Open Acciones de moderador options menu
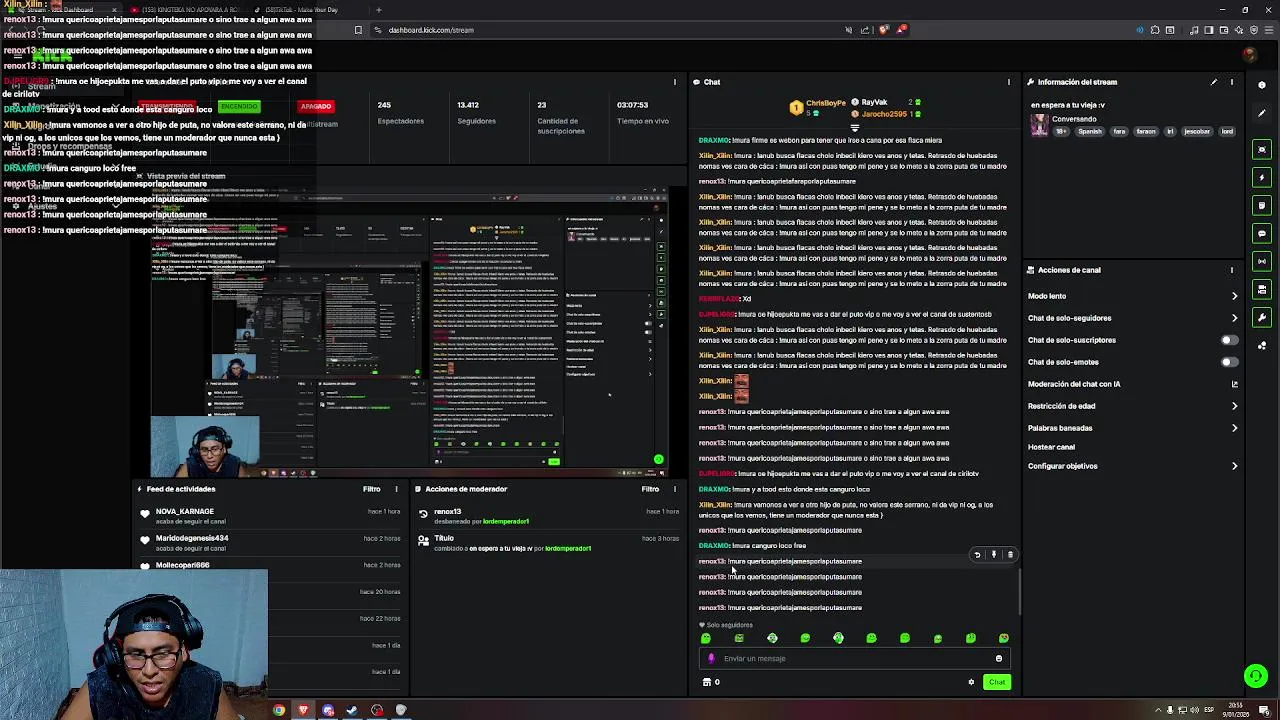 coord(675,489)
